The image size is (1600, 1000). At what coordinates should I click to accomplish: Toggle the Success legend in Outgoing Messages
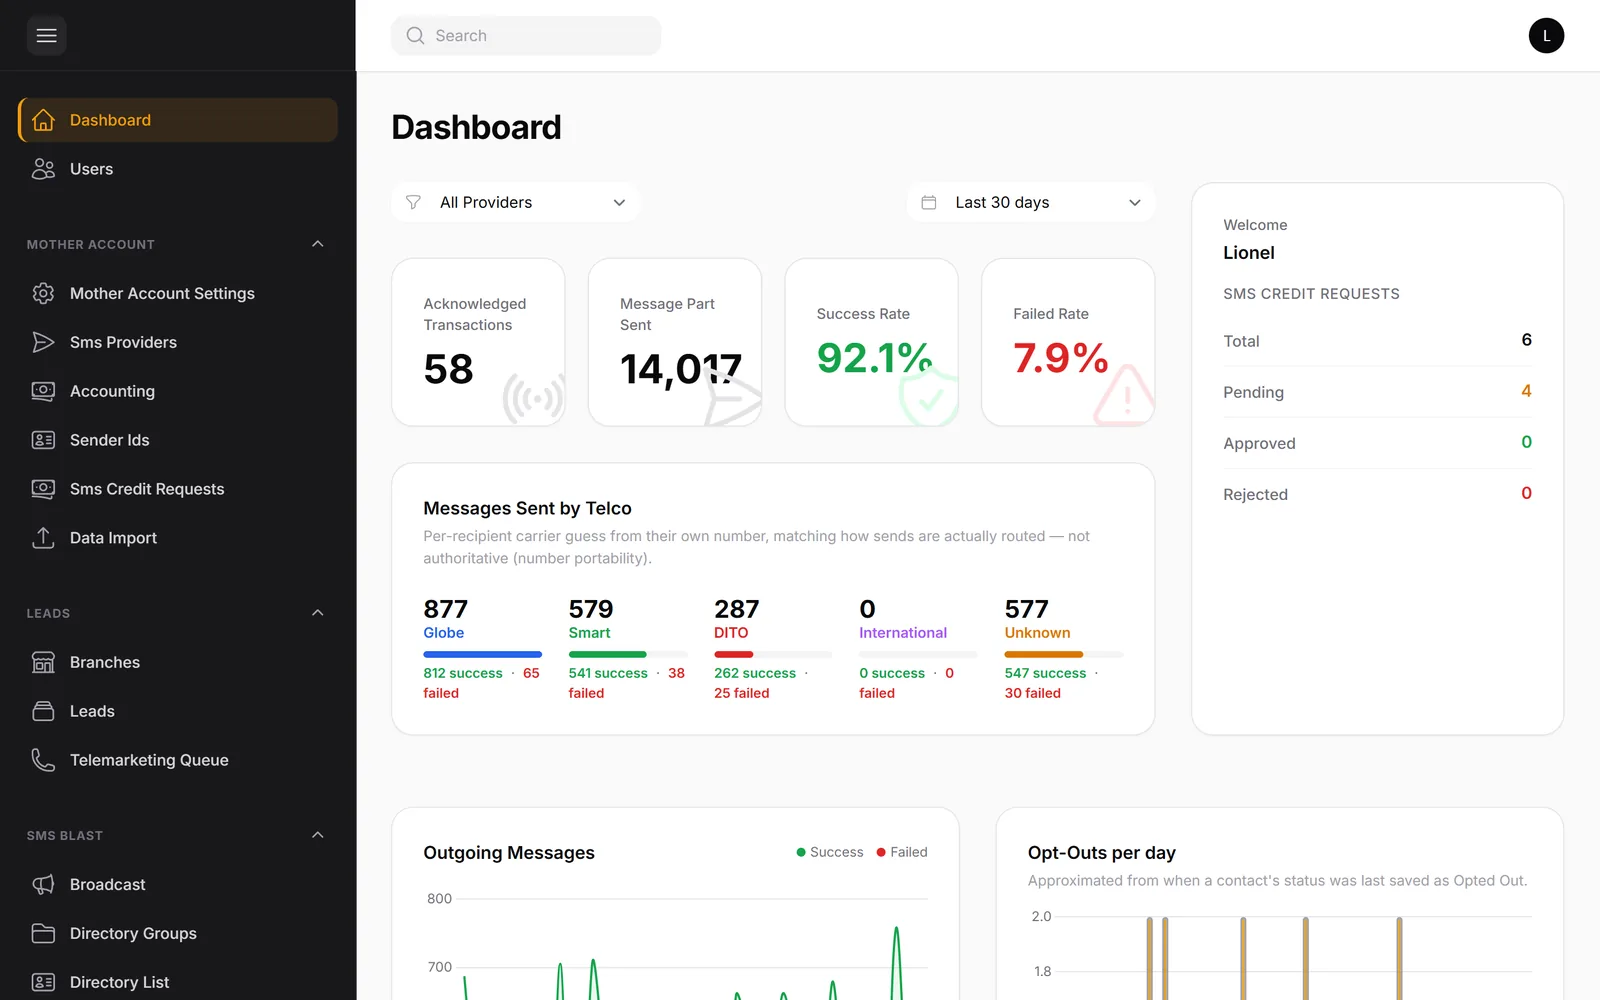[x=829, y=852]
